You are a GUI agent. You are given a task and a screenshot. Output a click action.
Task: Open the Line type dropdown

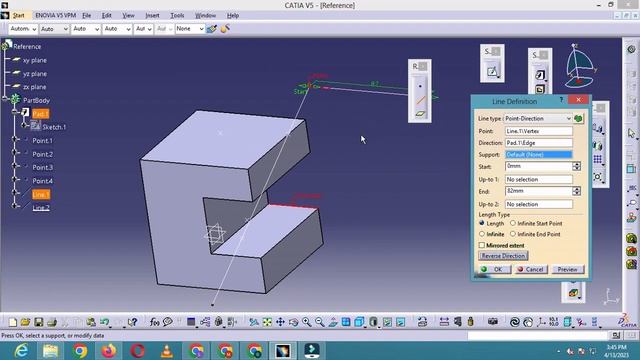538,118
